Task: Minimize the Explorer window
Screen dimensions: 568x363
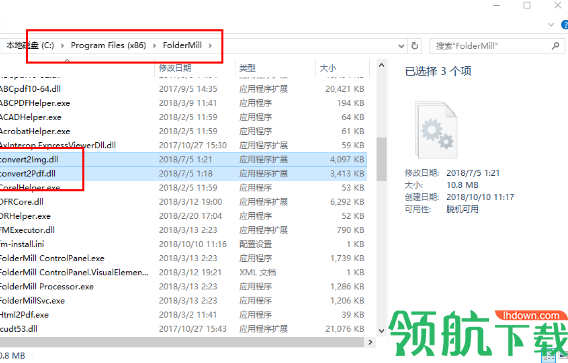Action: coord(497,5)
